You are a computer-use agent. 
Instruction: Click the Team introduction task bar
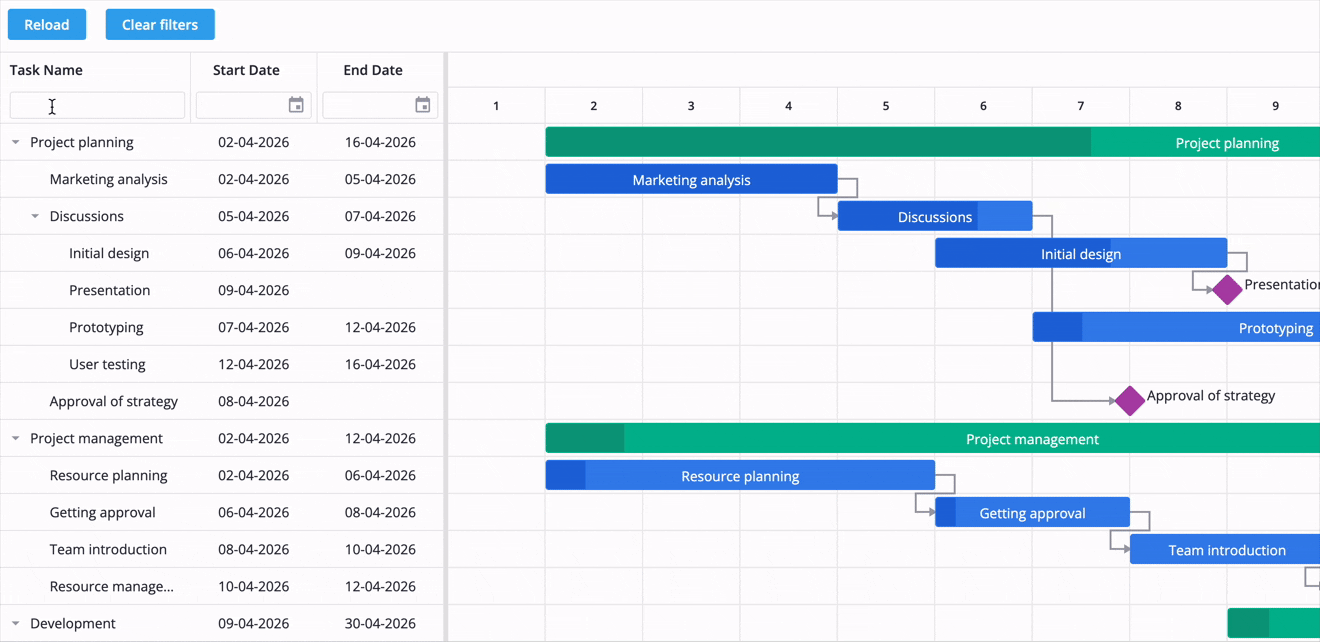[1225, 549]
